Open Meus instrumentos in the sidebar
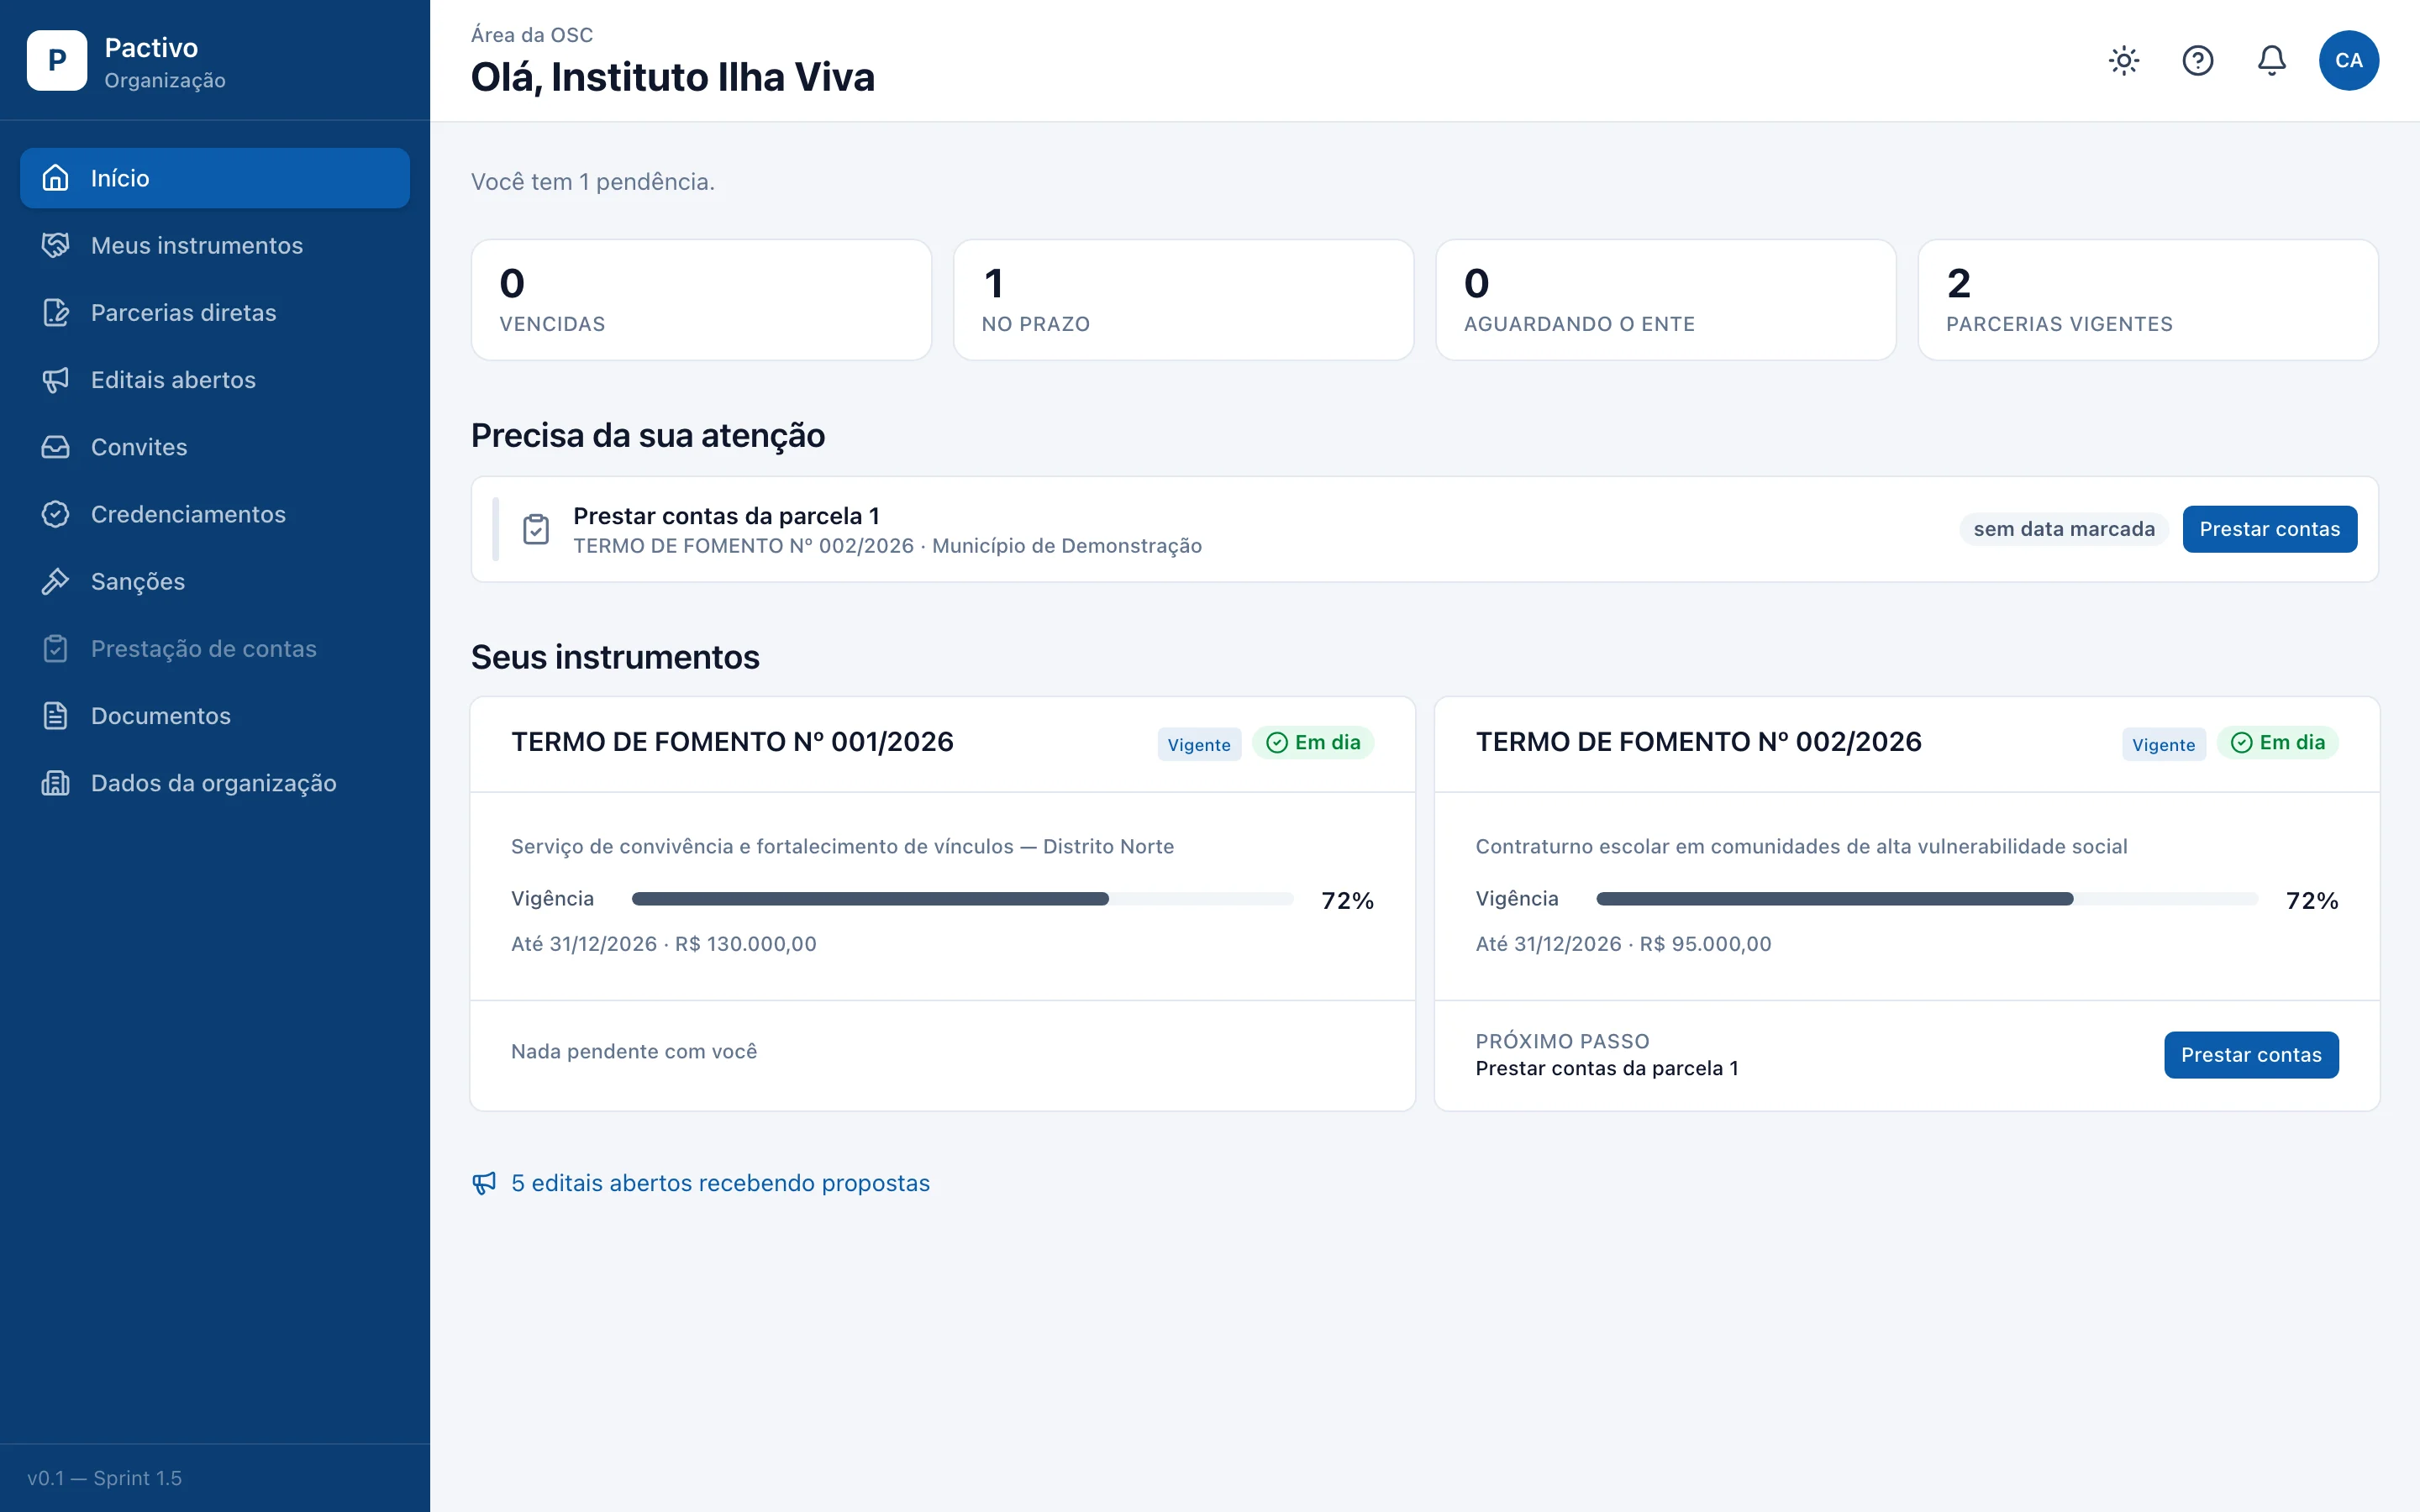This screenshot has width=2420, height=1512. (x=215, y=245)
